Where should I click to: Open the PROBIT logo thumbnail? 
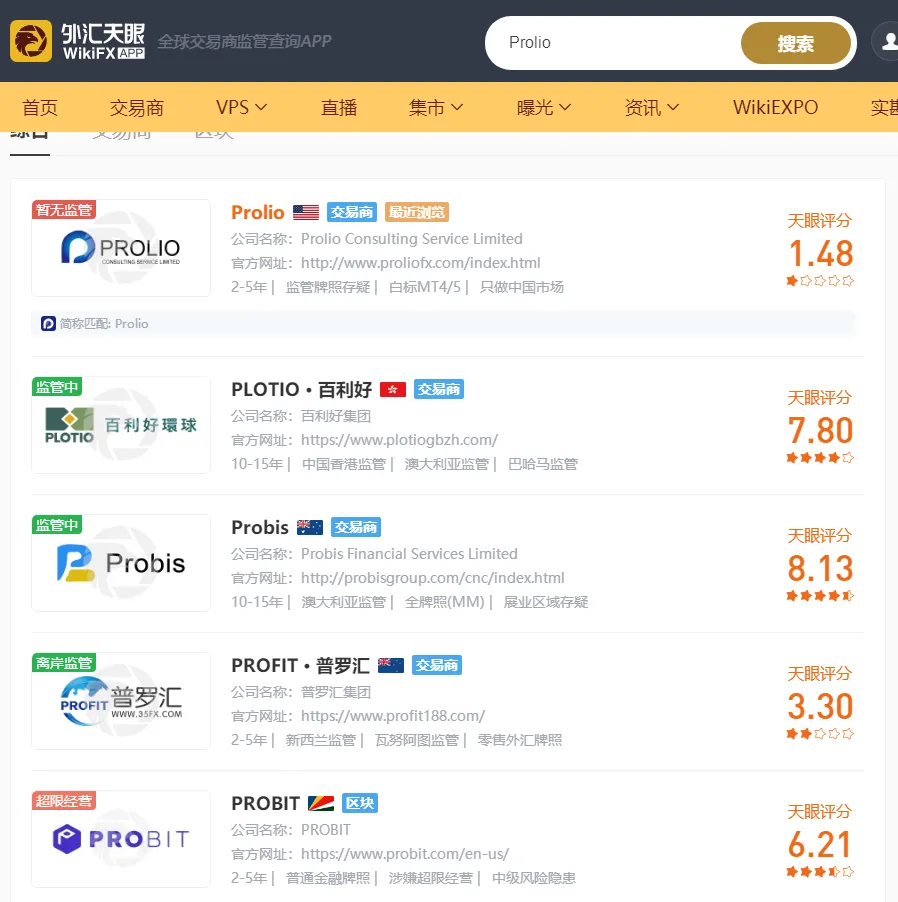[x=121, y=839]
